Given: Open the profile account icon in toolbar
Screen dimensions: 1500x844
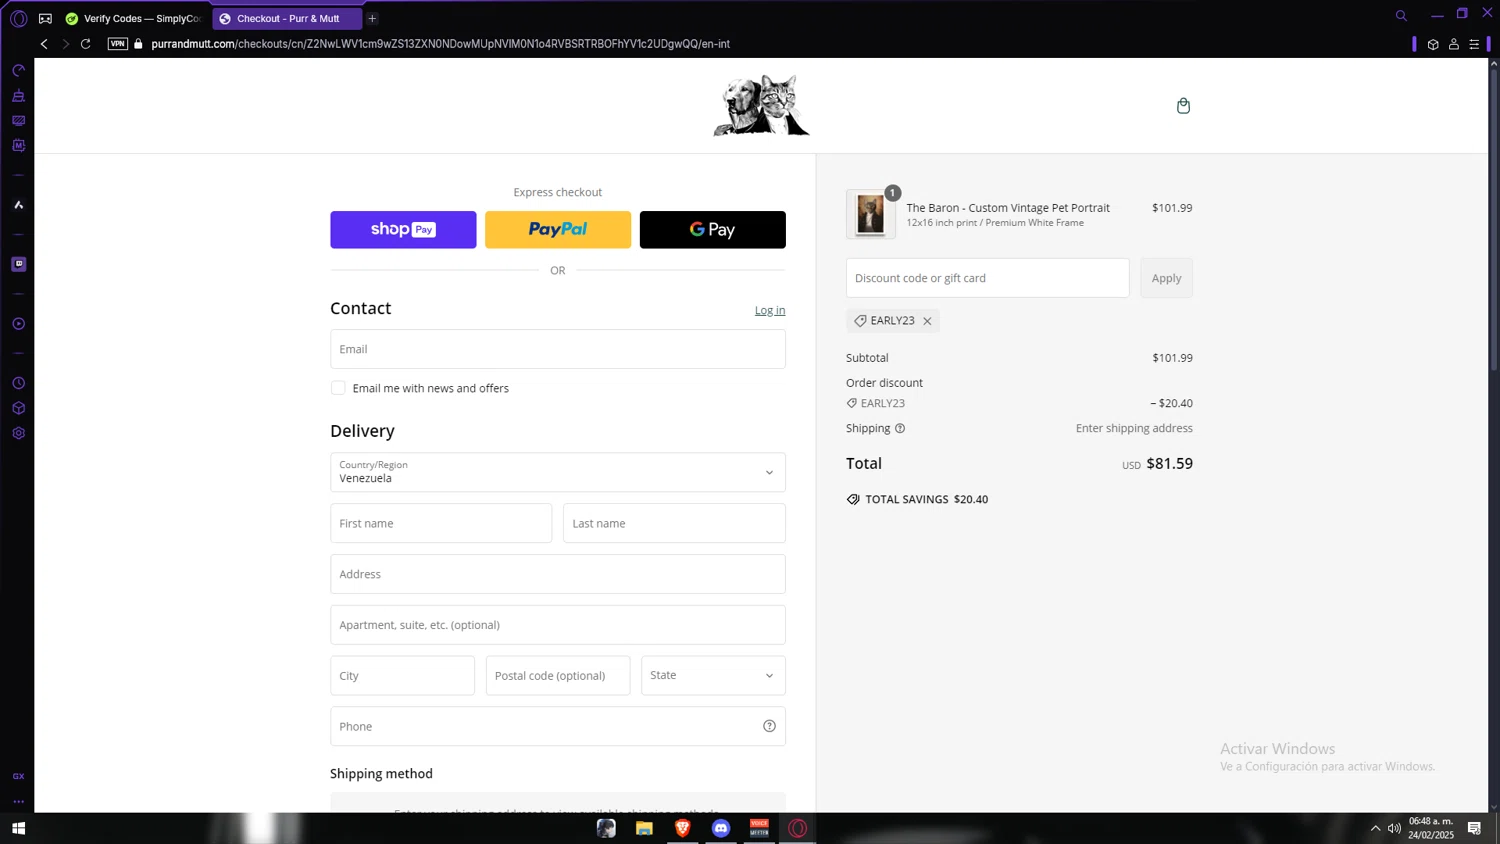Looking at the screenshot, I should coord(1454,44).
